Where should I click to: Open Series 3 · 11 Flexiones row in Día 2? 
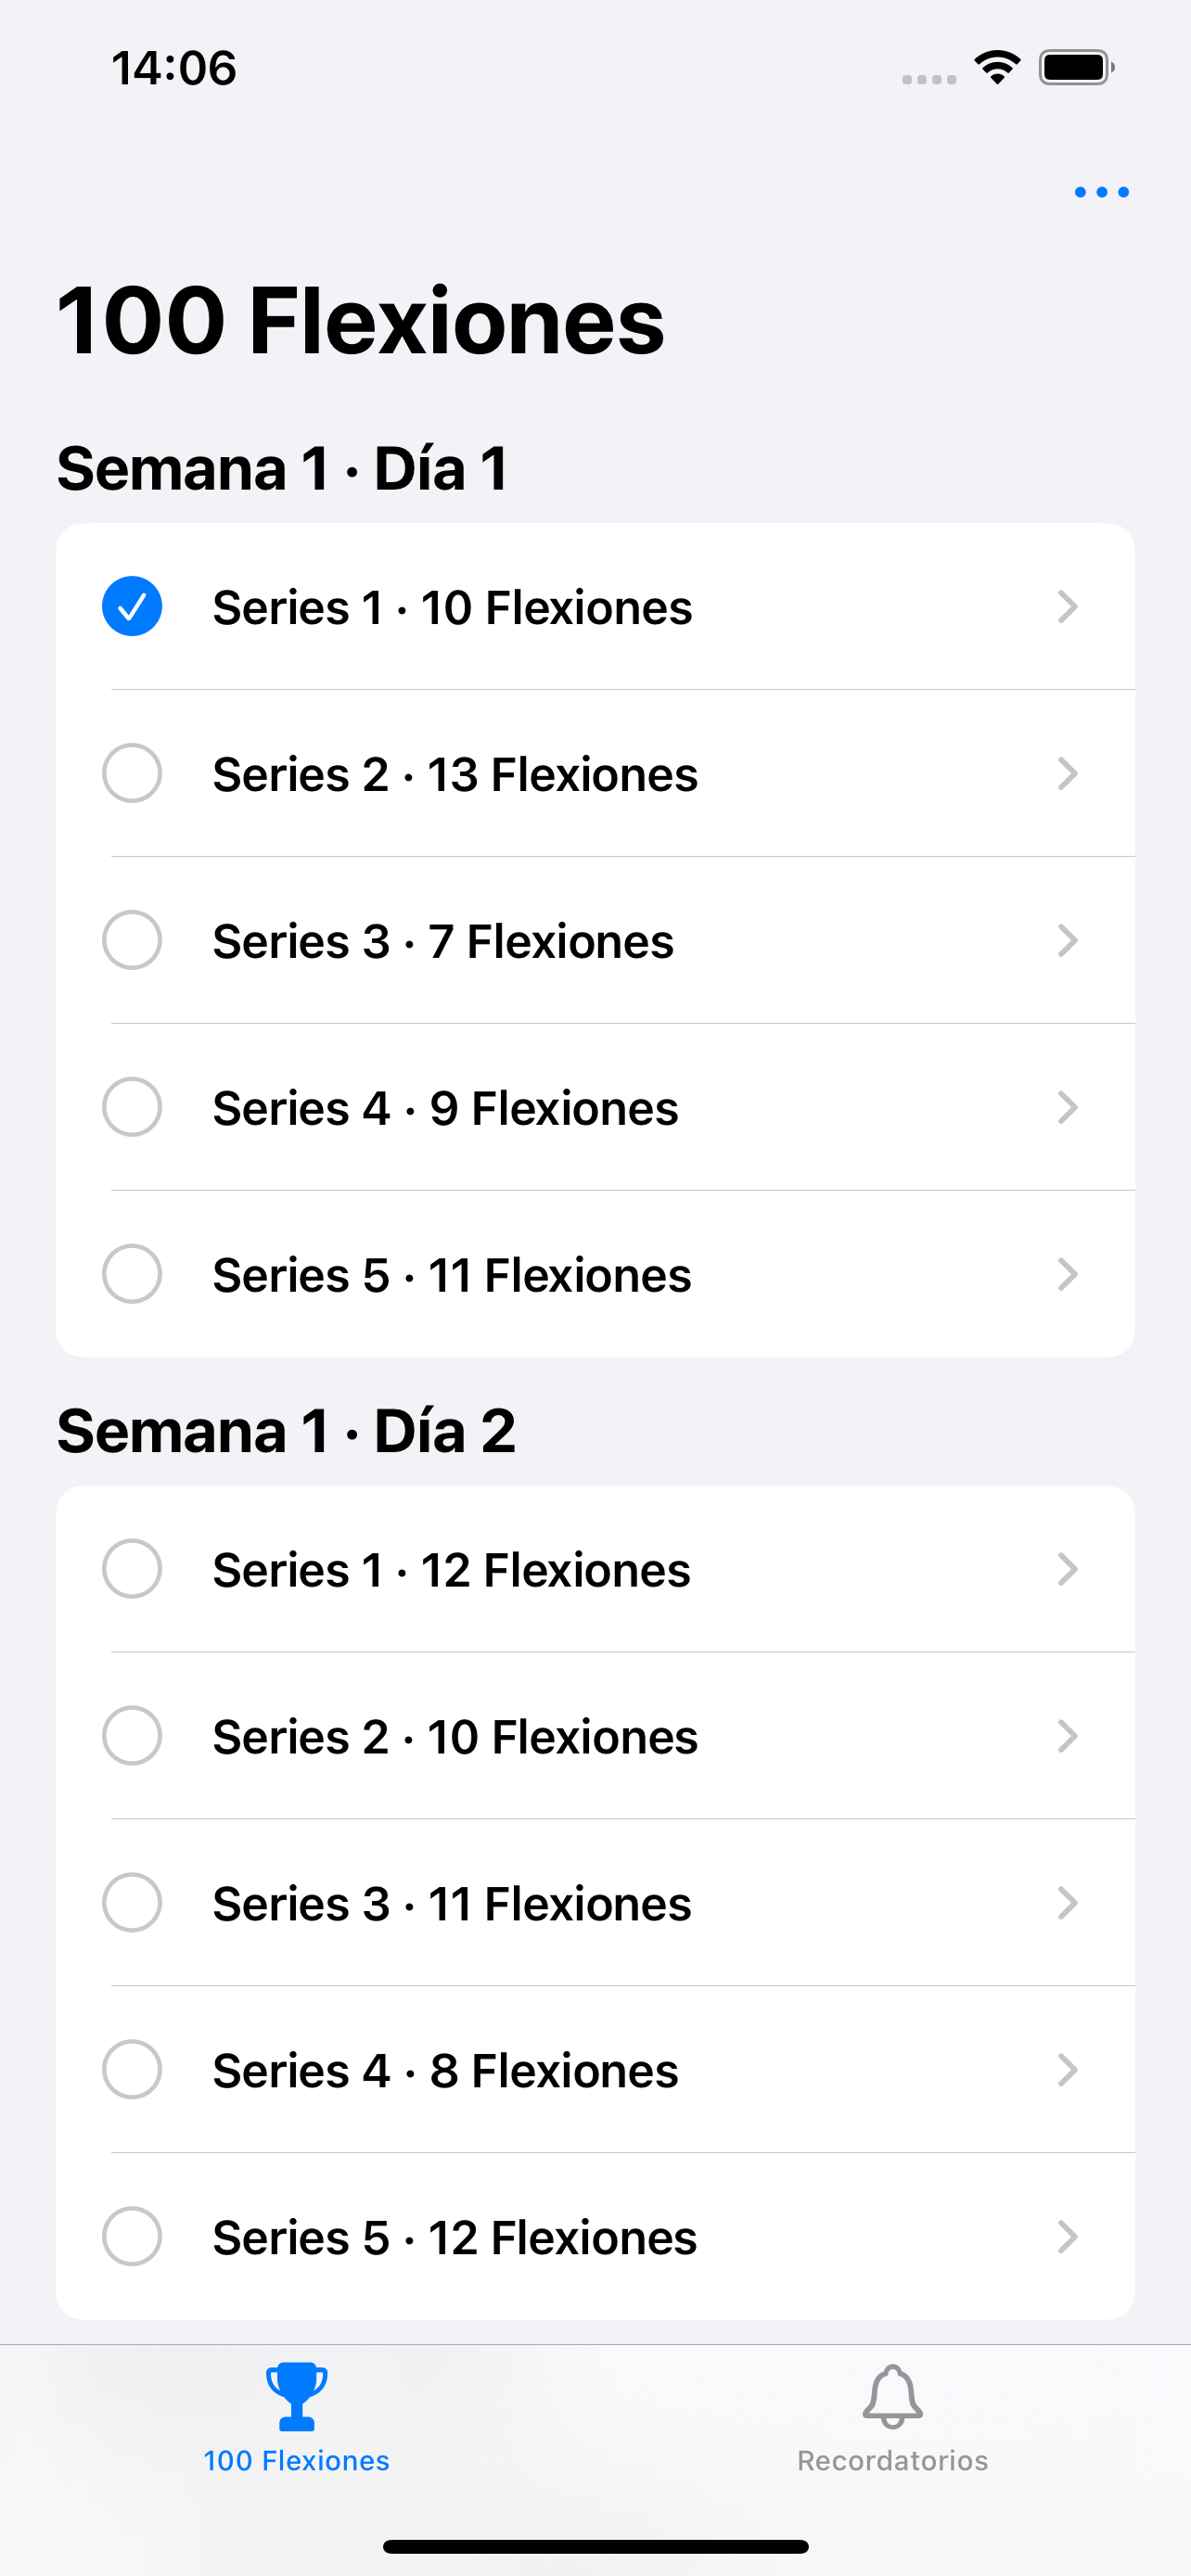[x=595, y=1903]
